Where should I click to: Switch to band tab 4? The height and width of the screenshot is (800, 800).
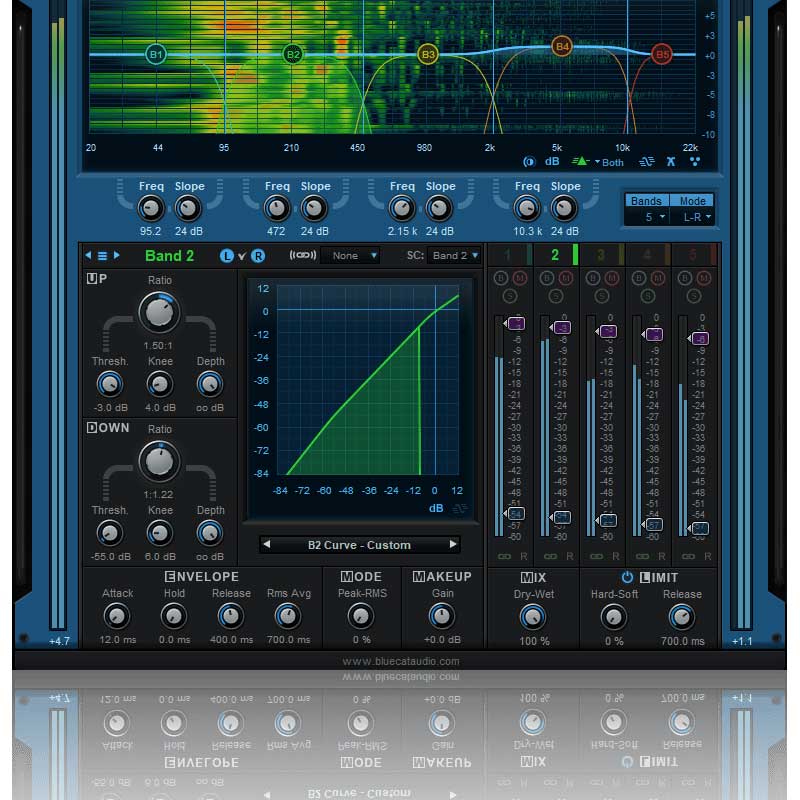pos(648,255)
